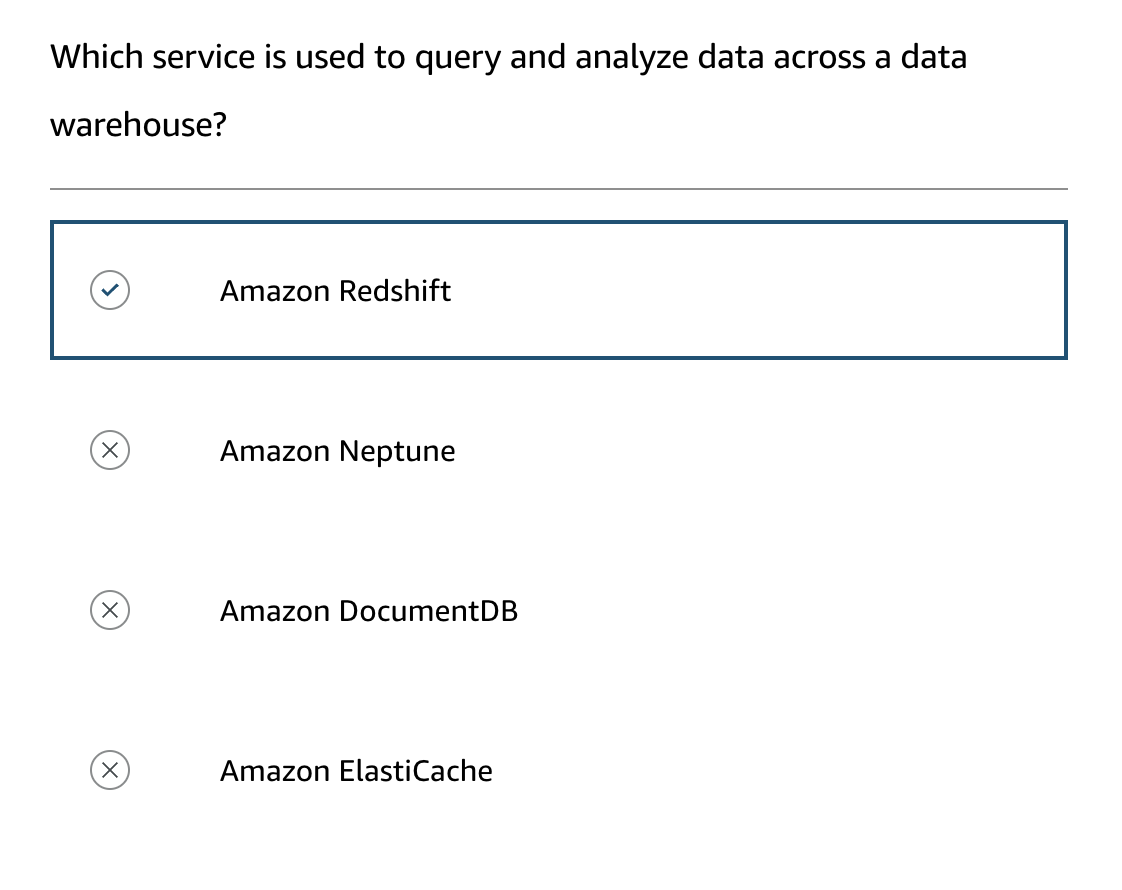
Task: Click the X icon next to Amazon ElastiCache
Action: click(110, 770)
